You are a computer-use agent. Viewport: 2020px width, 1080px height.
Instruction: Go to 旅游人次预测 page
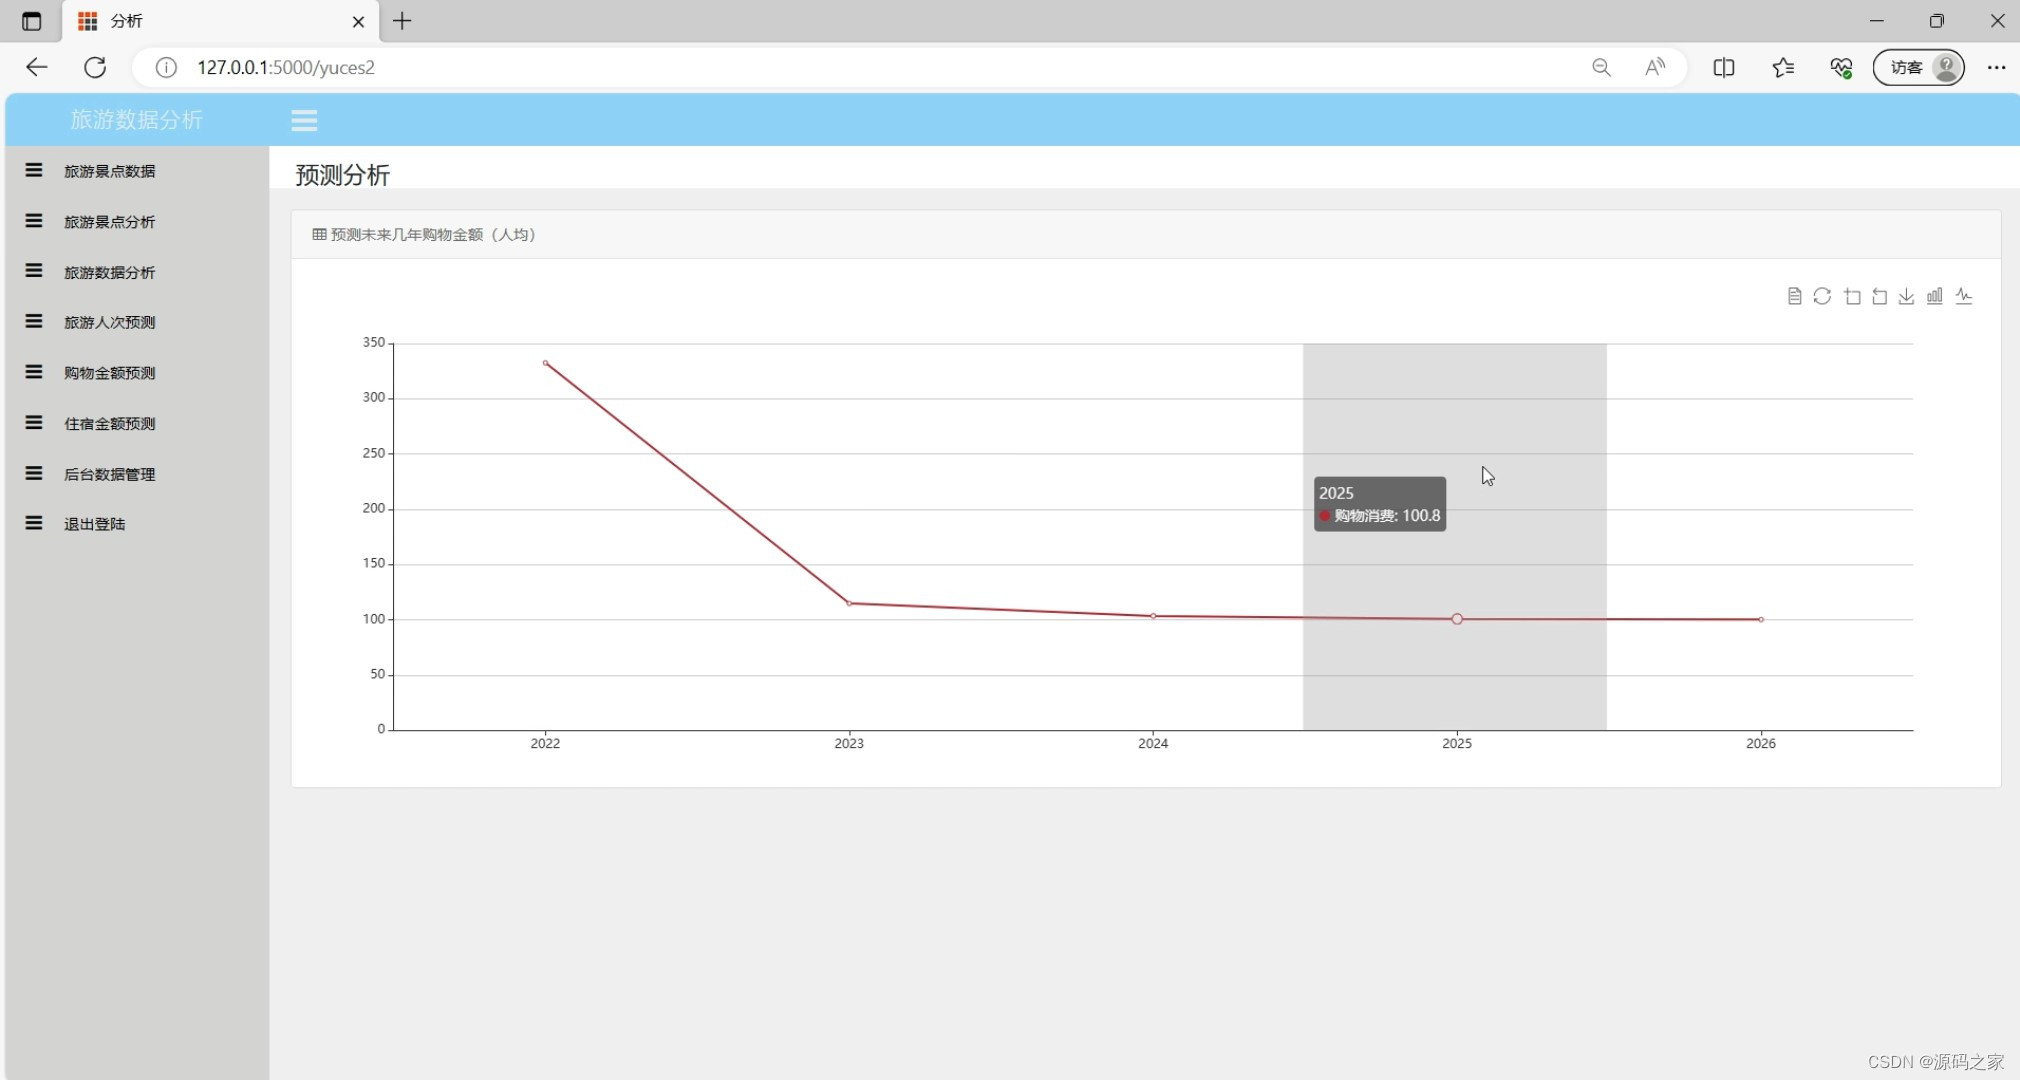pyautogui.click(x=109, y=322)
